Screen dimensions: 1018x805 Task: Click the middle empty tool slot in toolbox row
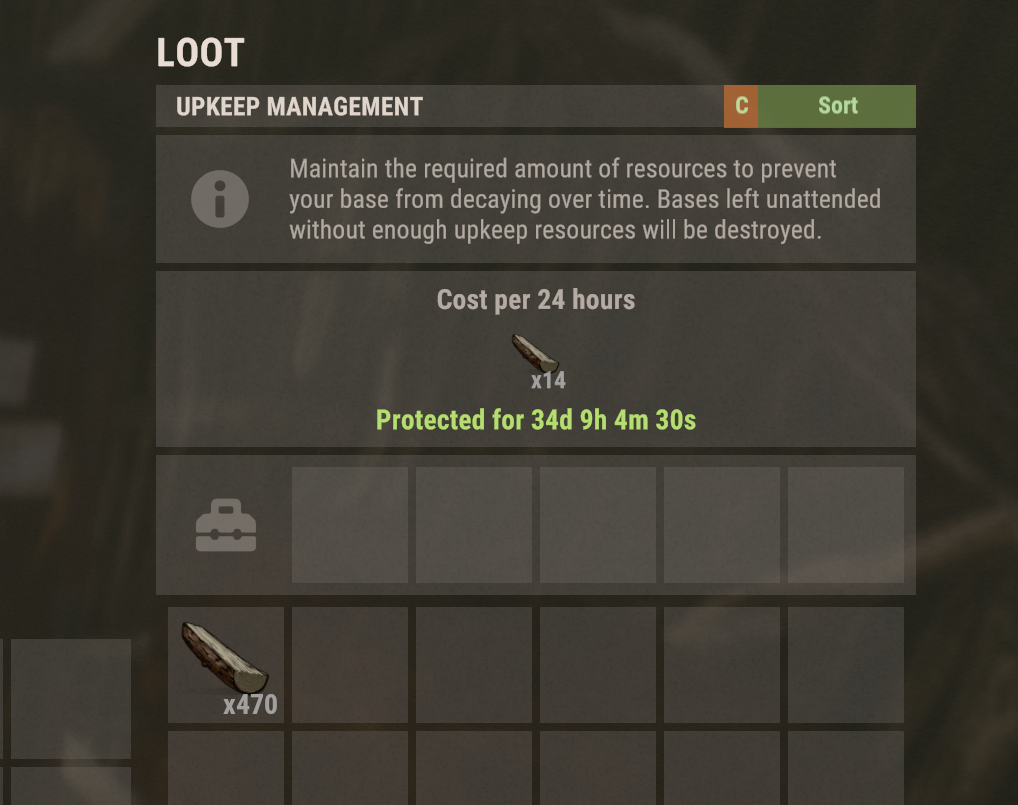point(598,525)
